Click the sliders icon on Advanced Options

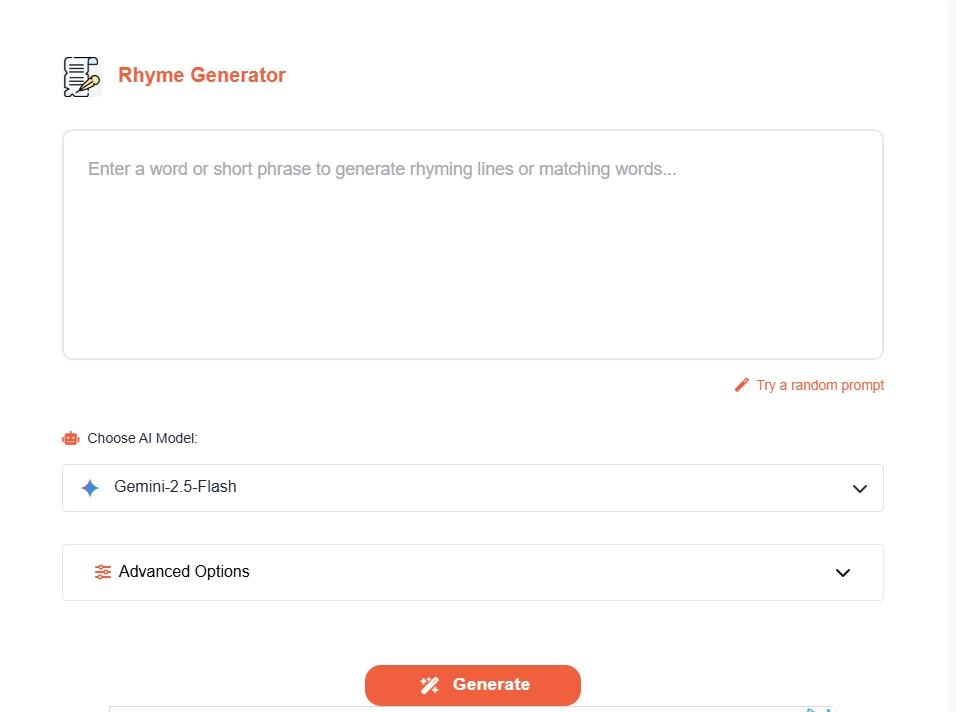point(102,571)
